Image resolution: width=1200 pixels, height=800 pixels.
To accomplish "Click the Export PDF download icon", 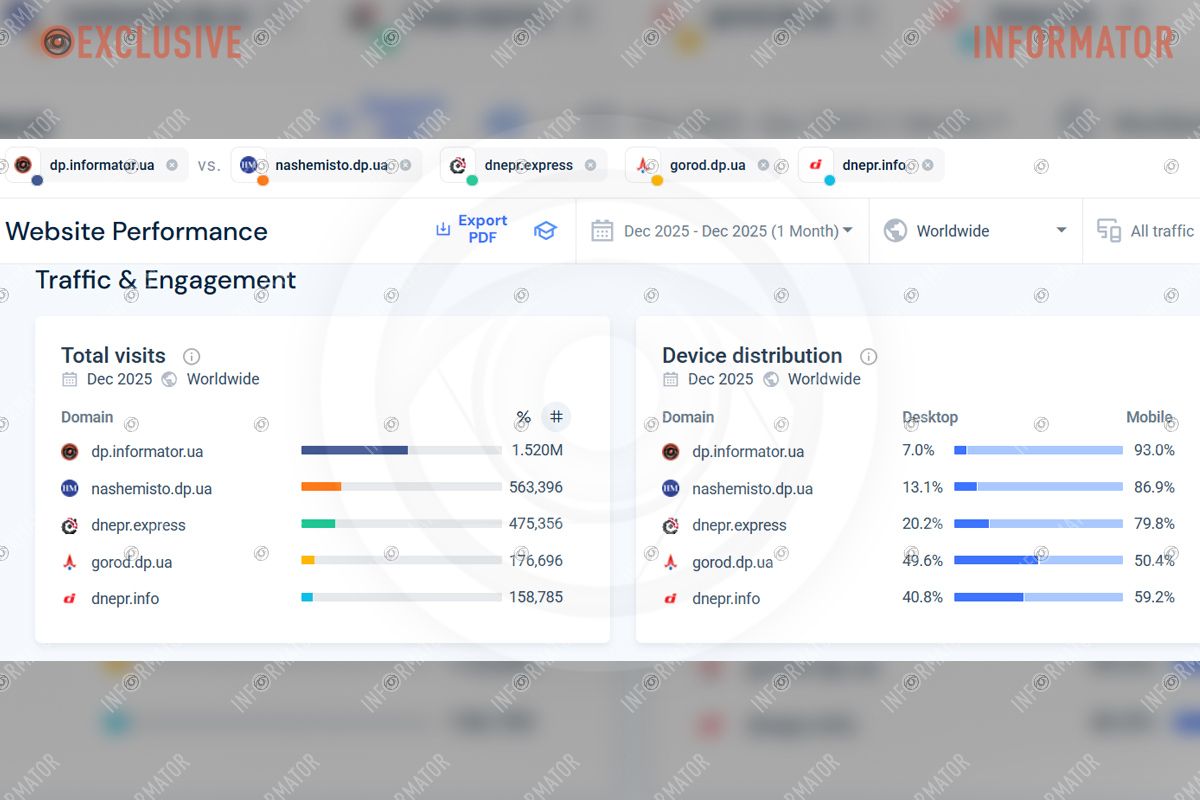I will click(x=444, y=228).
